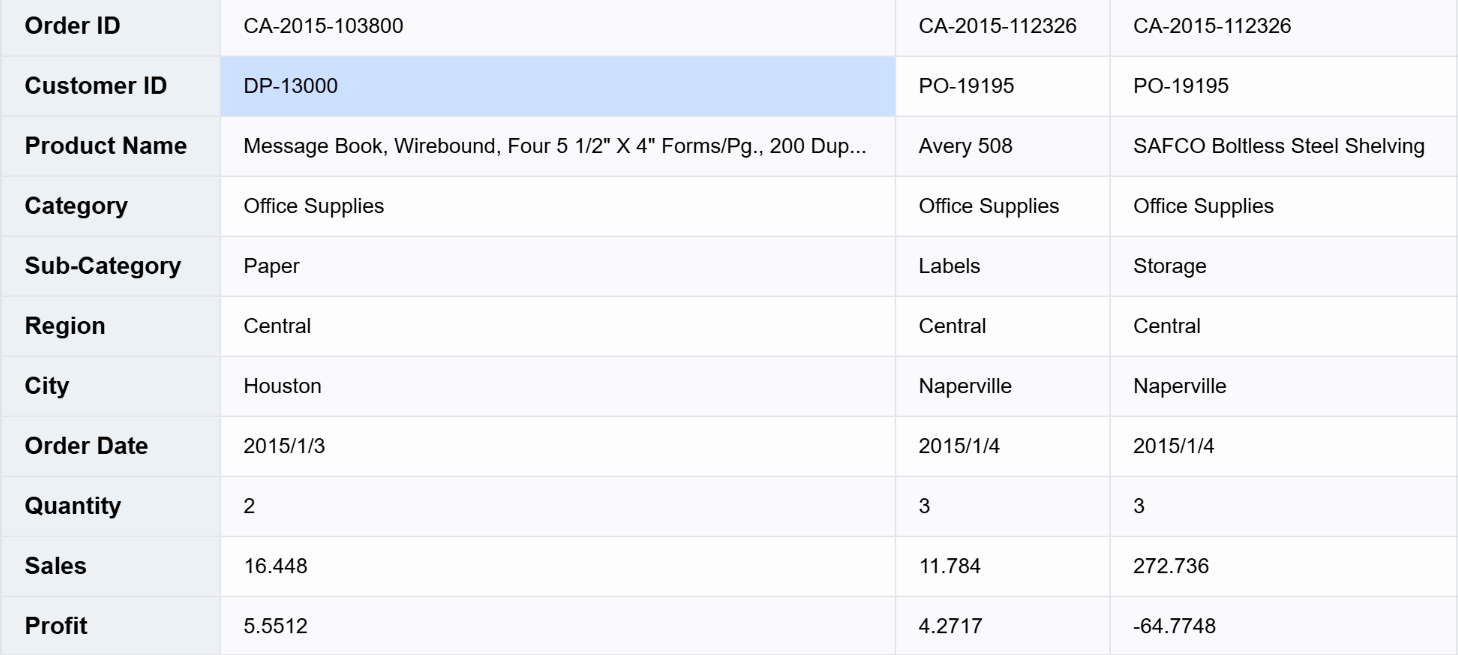
Task: Click the Sub-Category row header
Action: click(110, 266)
